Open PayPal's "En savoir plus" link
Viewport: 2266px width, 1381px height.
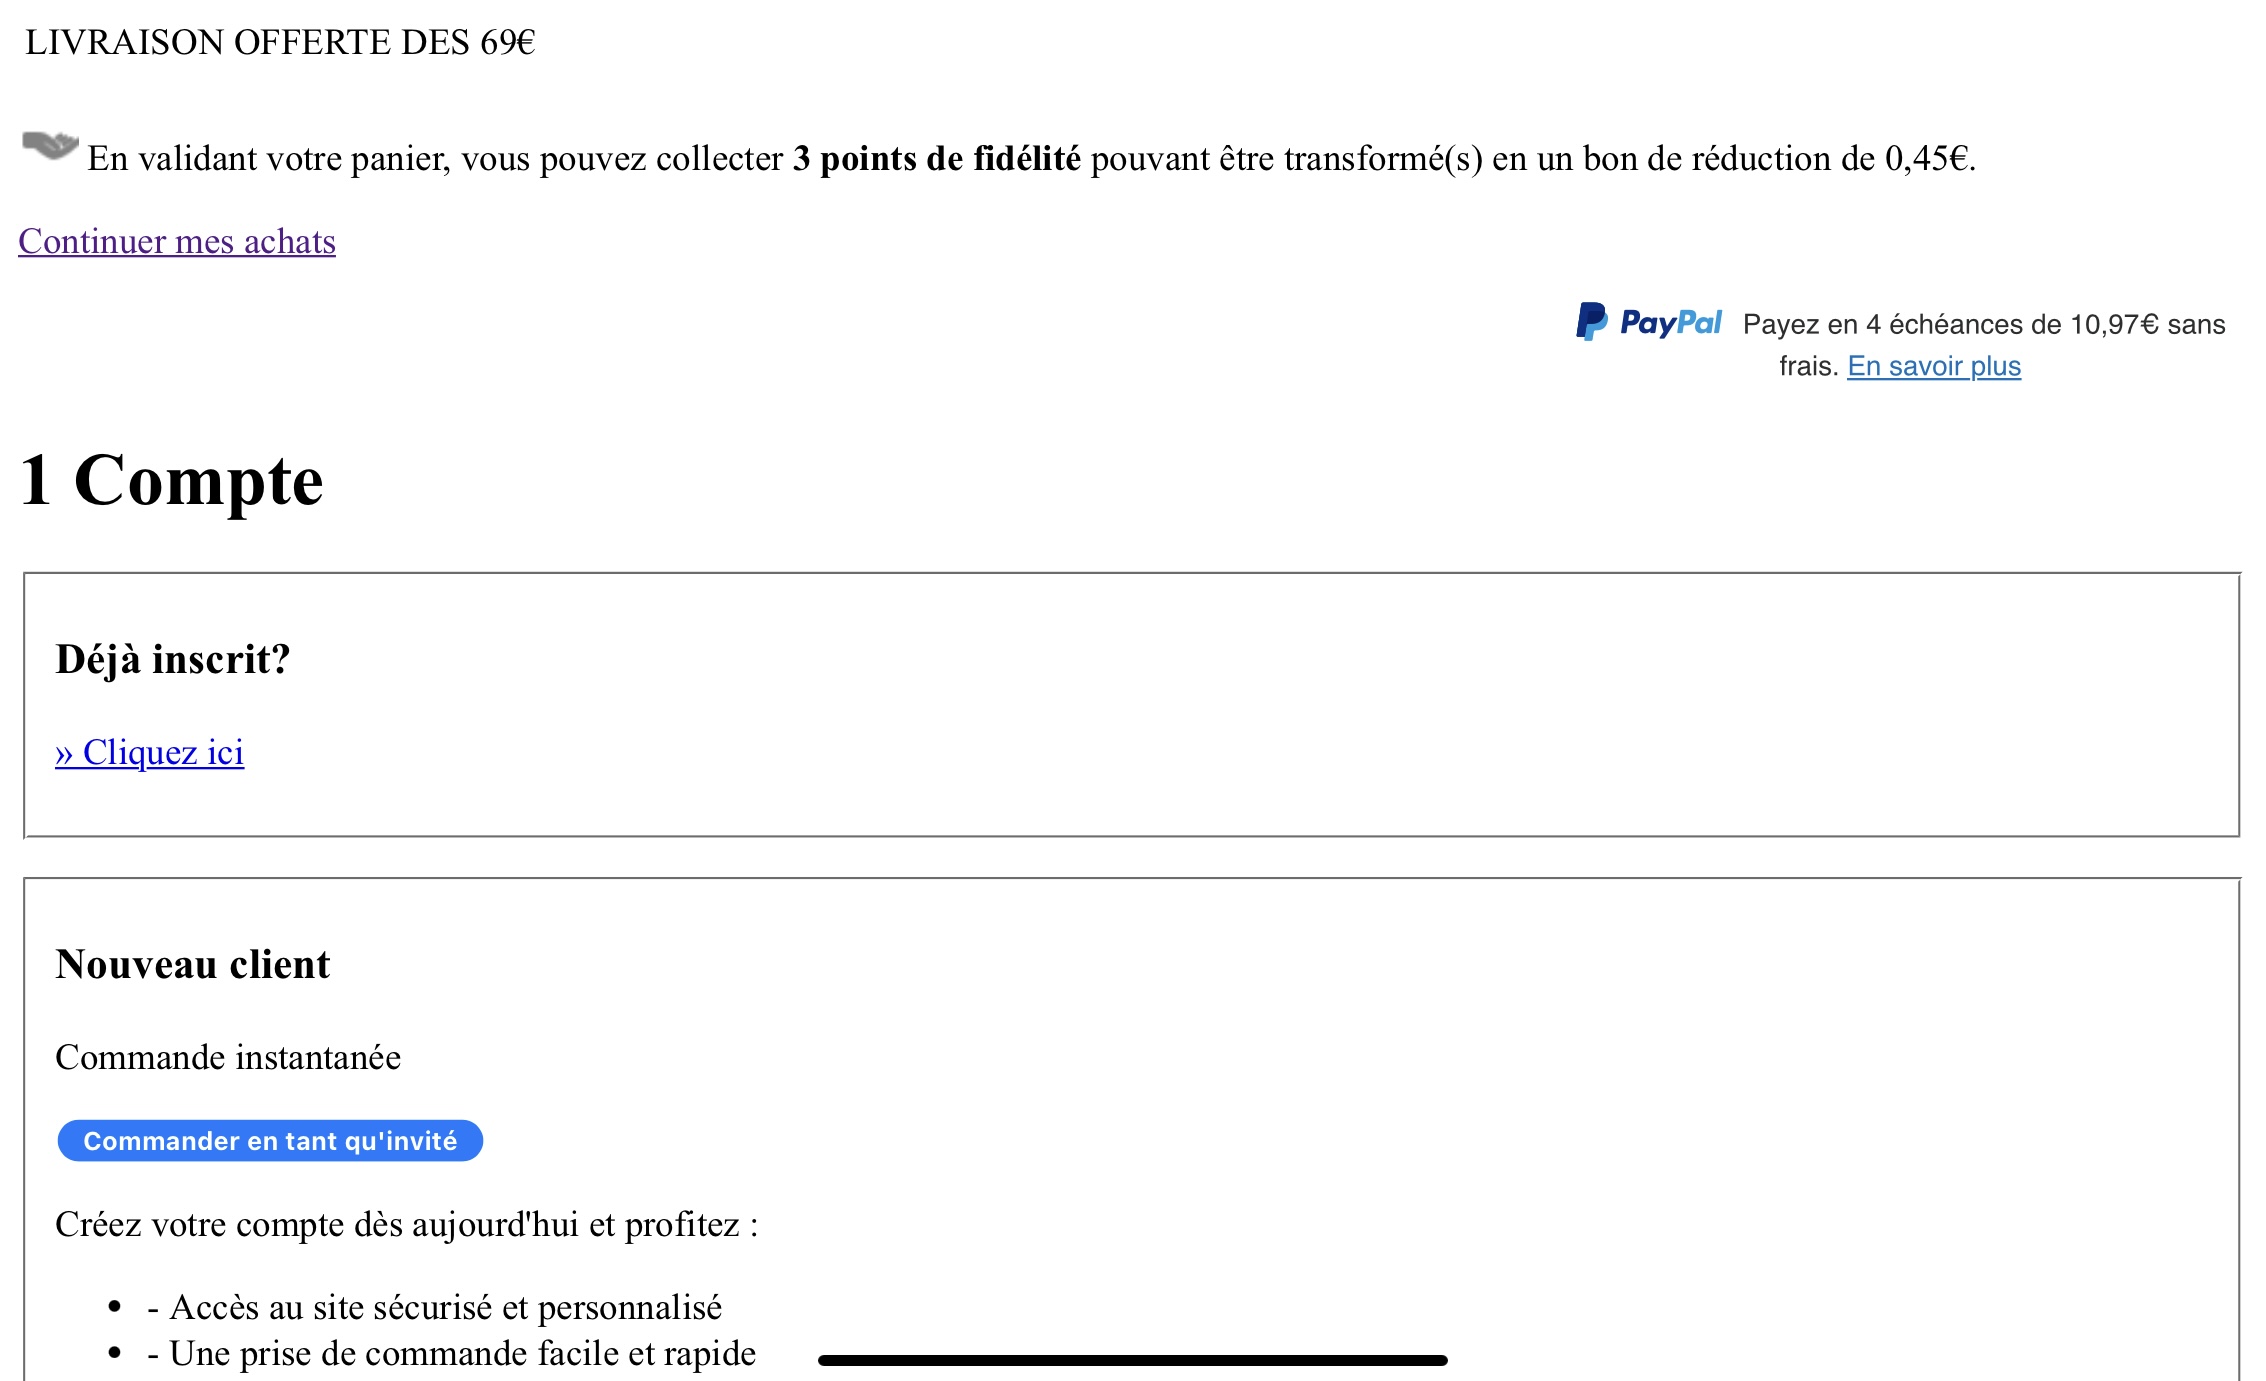[x=1933, y=367]
